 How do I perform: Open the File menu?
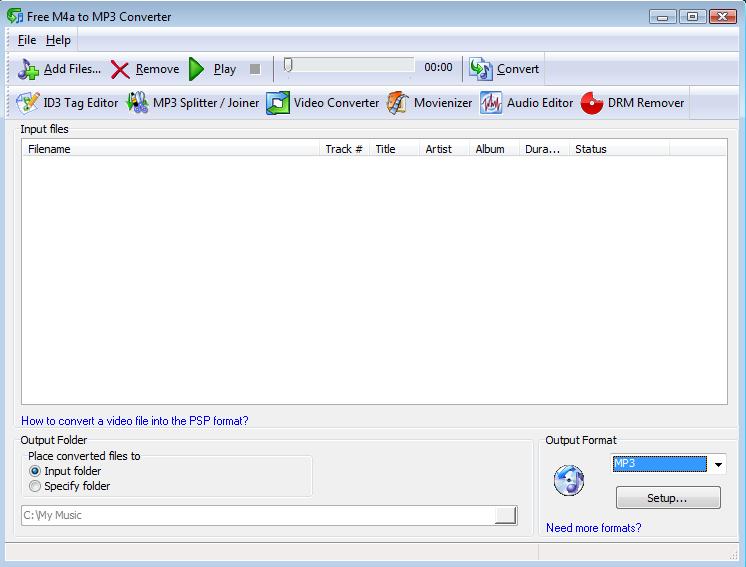(27, 40)
